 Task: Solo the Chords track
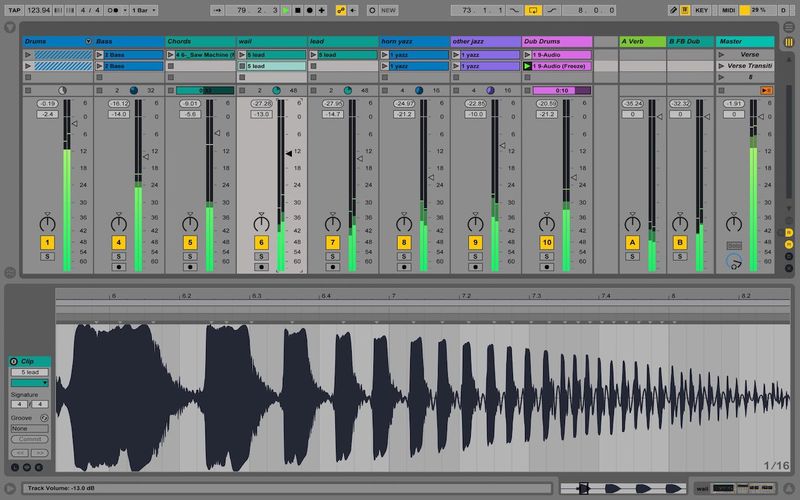(x=190, y=256)
